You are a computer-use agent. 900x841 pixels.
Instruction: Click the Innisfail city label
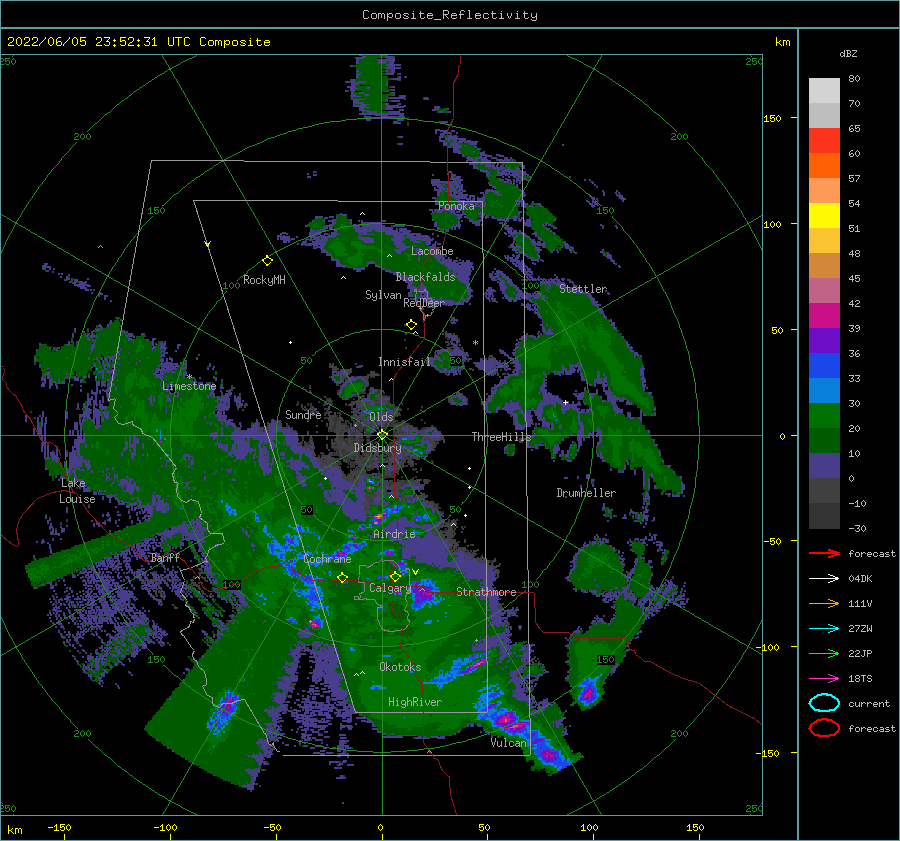[404, 362]
